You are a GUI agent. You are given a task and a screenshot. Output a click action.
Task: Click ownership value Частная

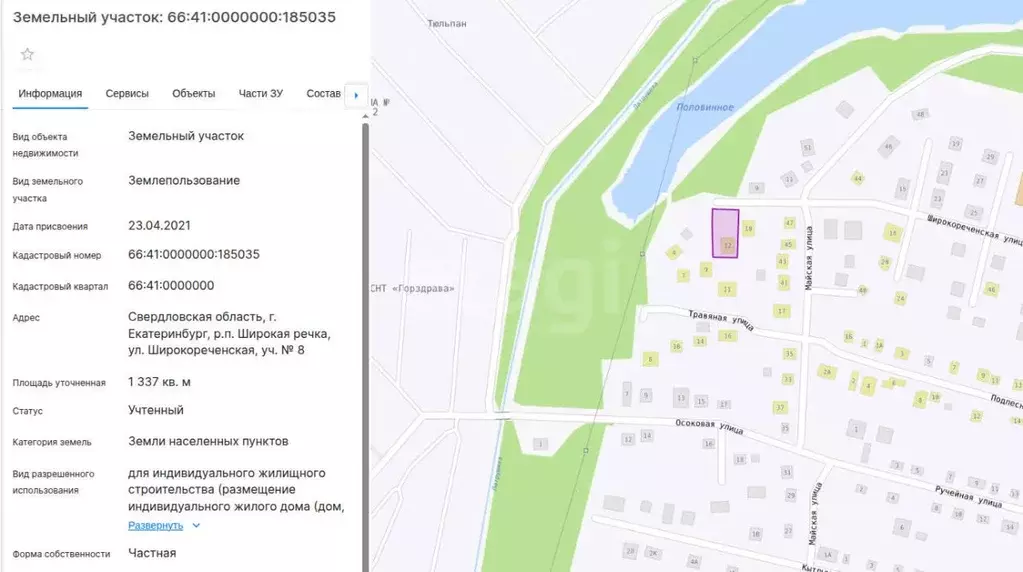click(x=152, y=553)
